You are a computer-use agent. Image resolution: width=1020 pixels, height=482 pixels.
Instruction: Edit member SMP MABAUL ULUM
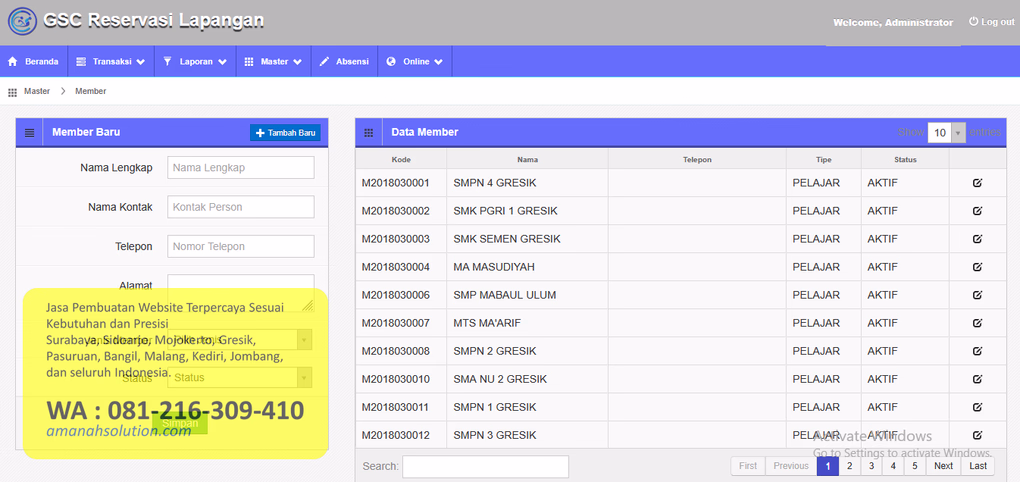click(977, 295)
